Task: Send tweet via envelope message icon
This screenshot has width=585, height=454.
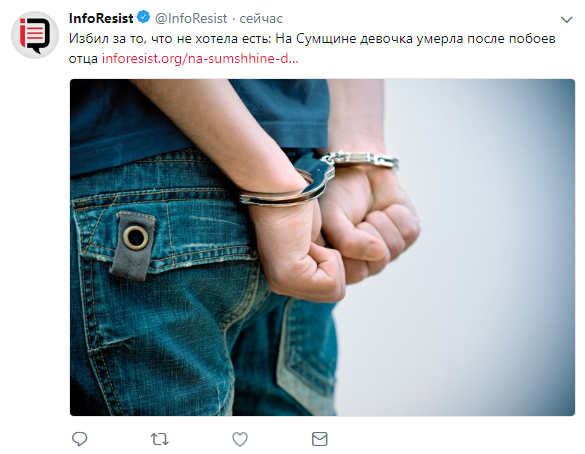Action: (320, 439)
